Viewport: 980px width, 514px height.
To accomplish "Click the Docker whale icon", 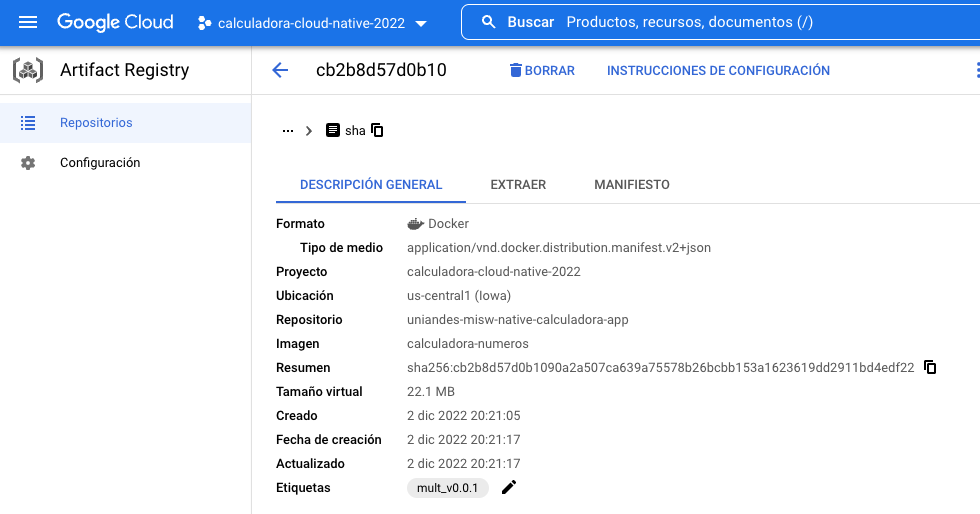I will click(416, 224).
